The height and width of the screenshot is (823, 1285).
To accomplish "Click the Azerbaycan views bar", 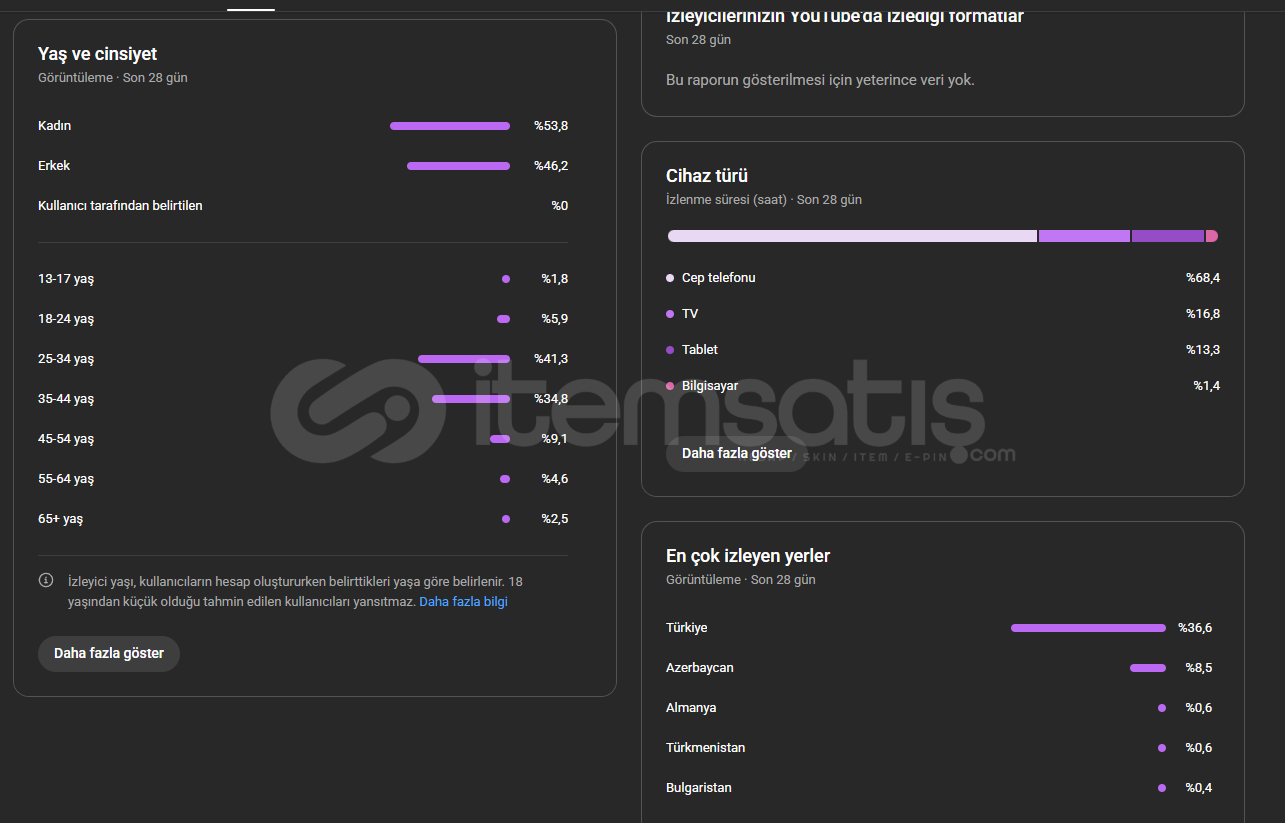I will (x=1148, y=668).
